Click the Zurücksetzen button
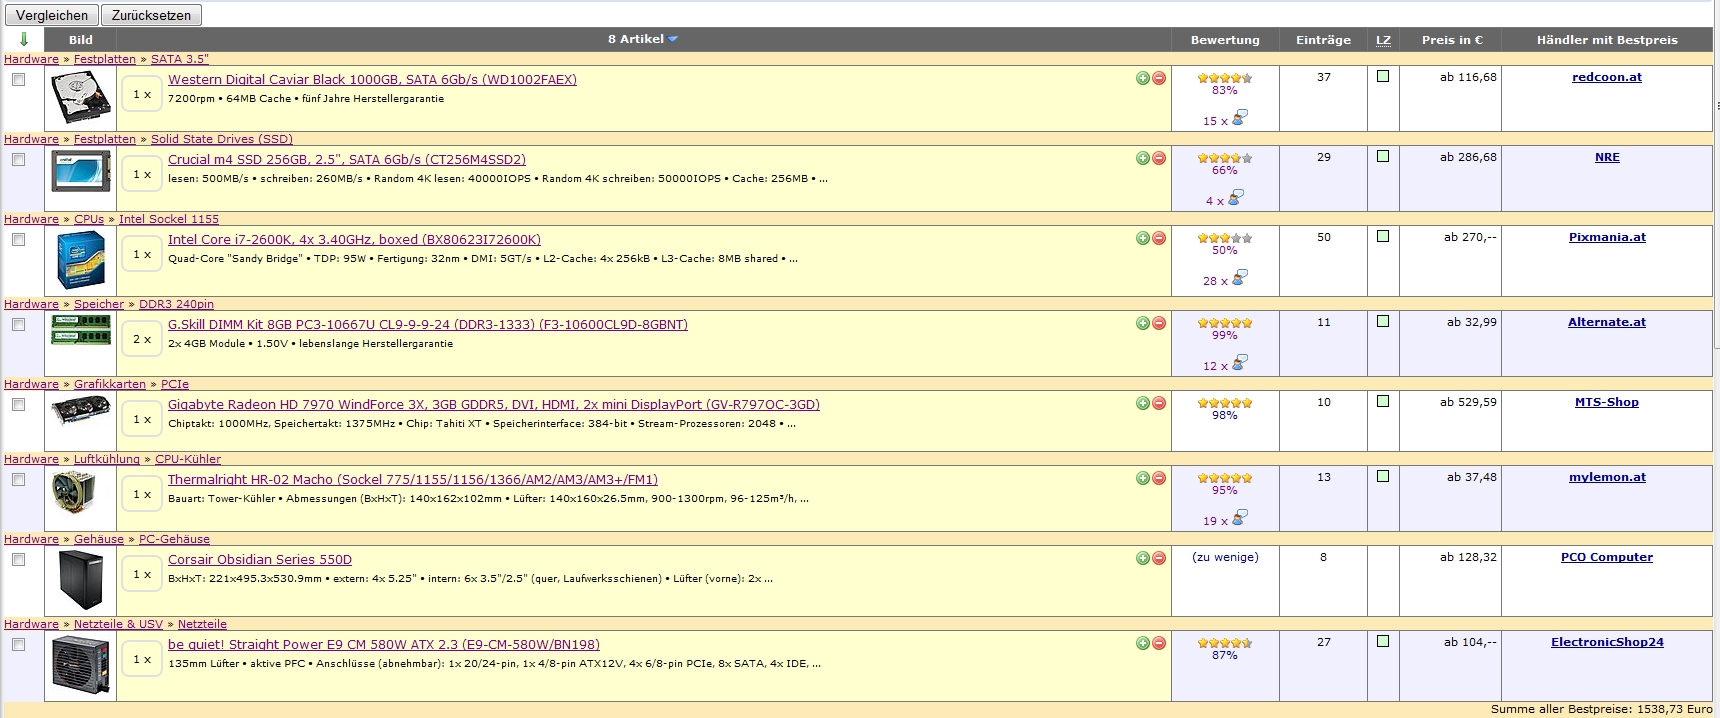The height and width of the screenshot is (718, 1720). pos(151,15)
